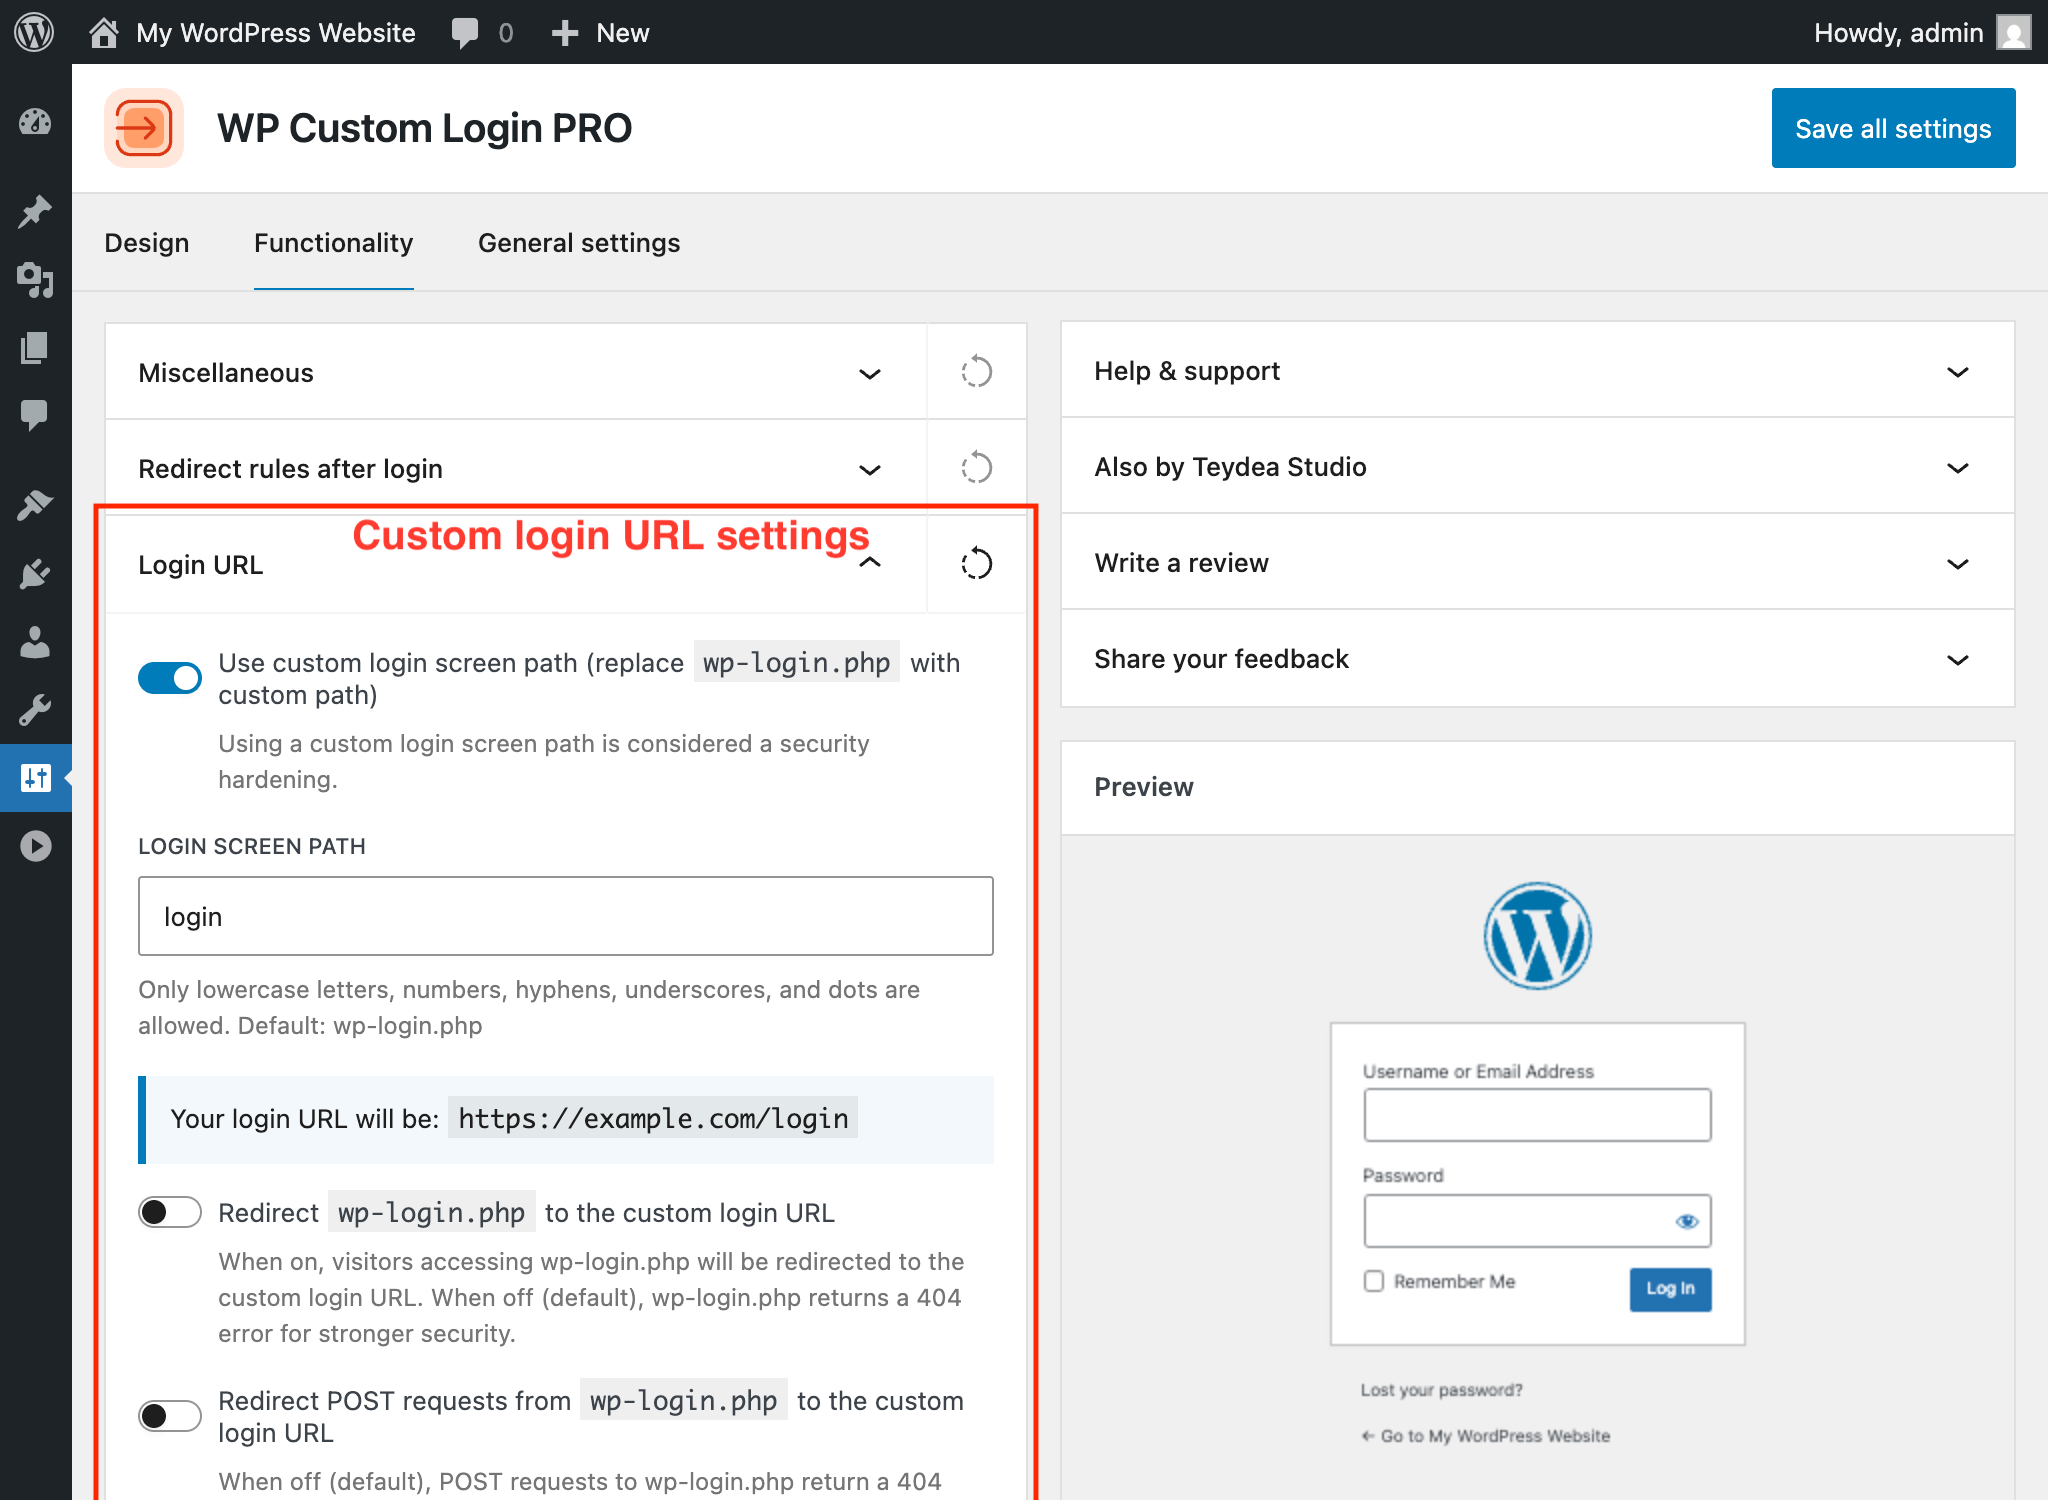
Task: Select the Posts pin icon in sidebar
Action: click(x=35, y=211)
